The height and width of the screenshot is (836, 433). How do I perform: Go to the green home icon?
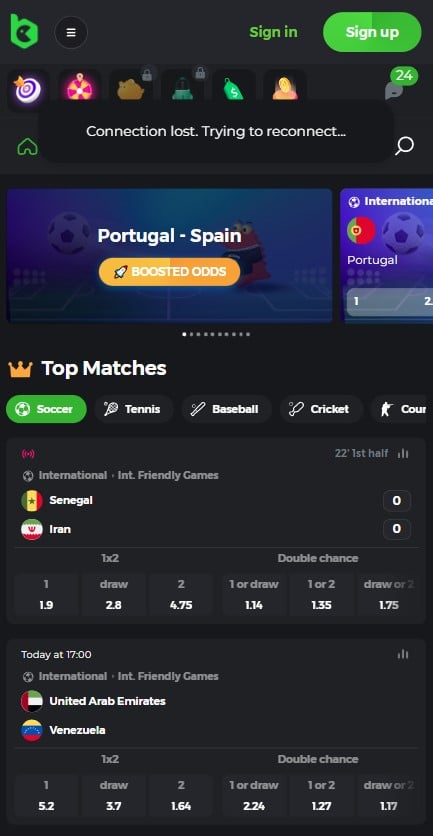pyautogui.click(x=28, y=146)
